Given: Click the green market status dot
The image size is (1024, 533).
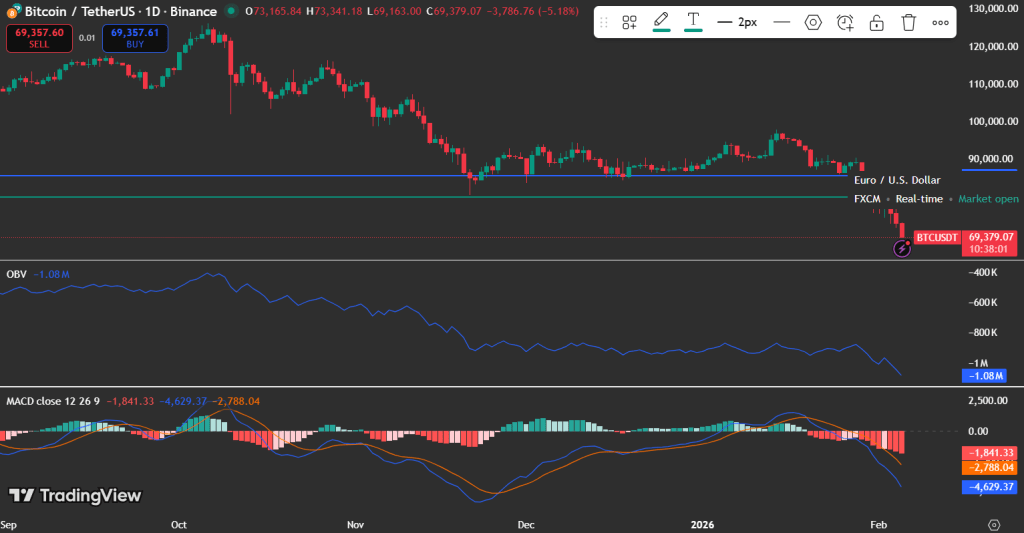Looking at the screenshot, I should pyautogui.click(x=231, y=10).
